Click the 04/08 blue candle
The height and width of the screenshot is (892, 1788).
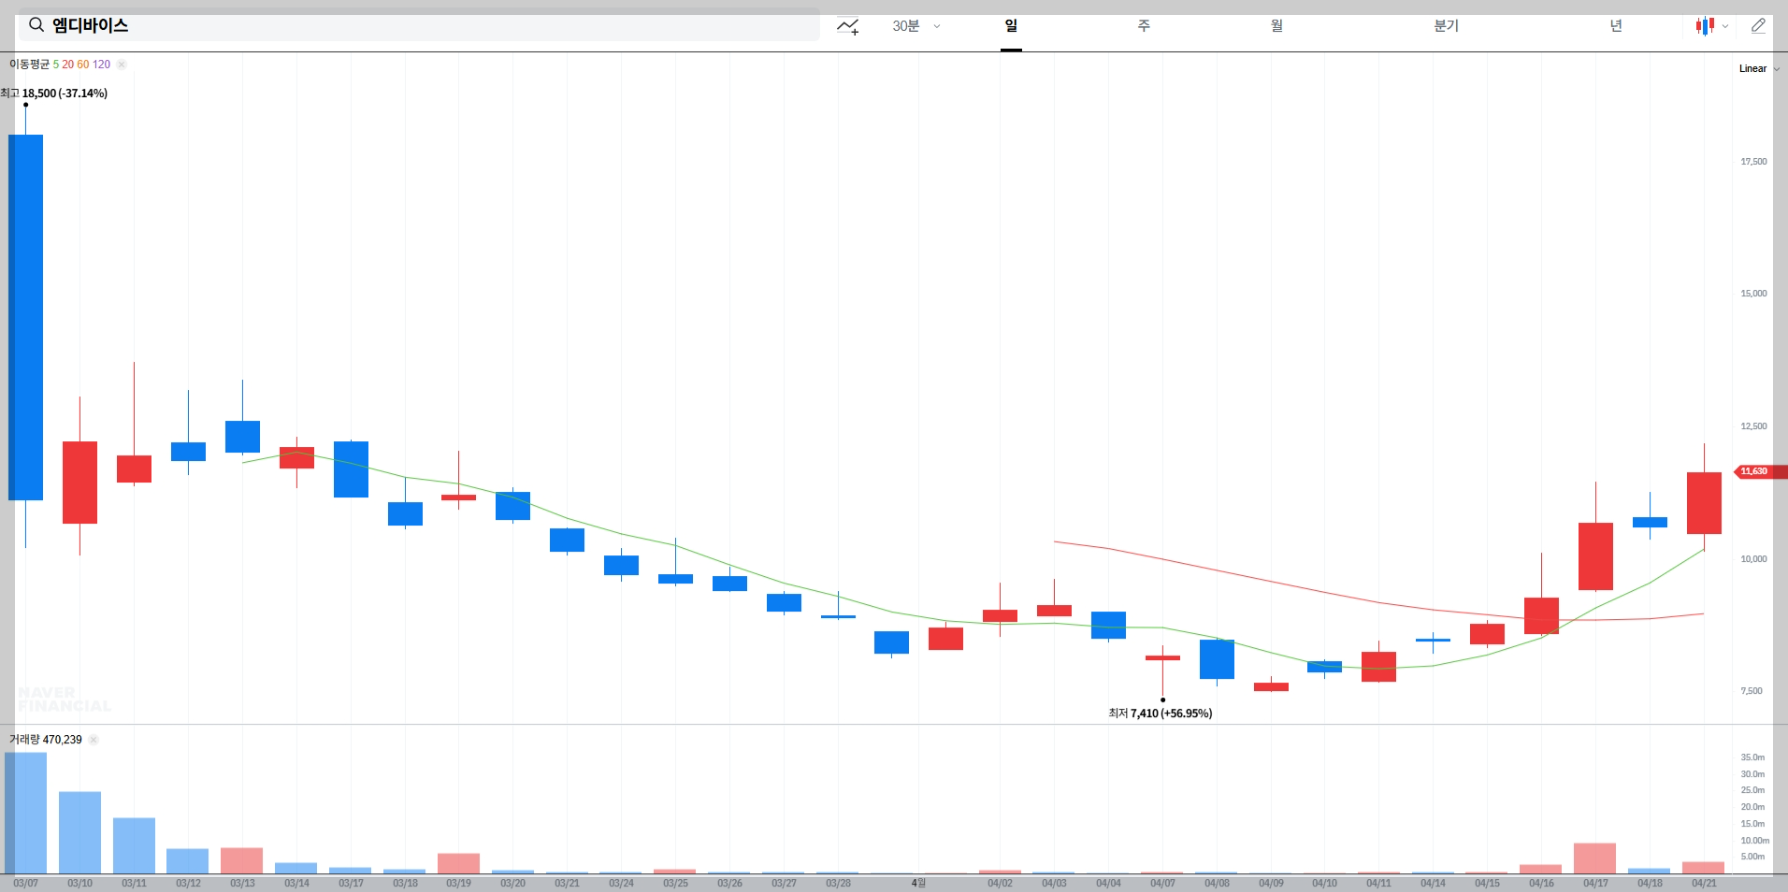(x=1217, y=659)
